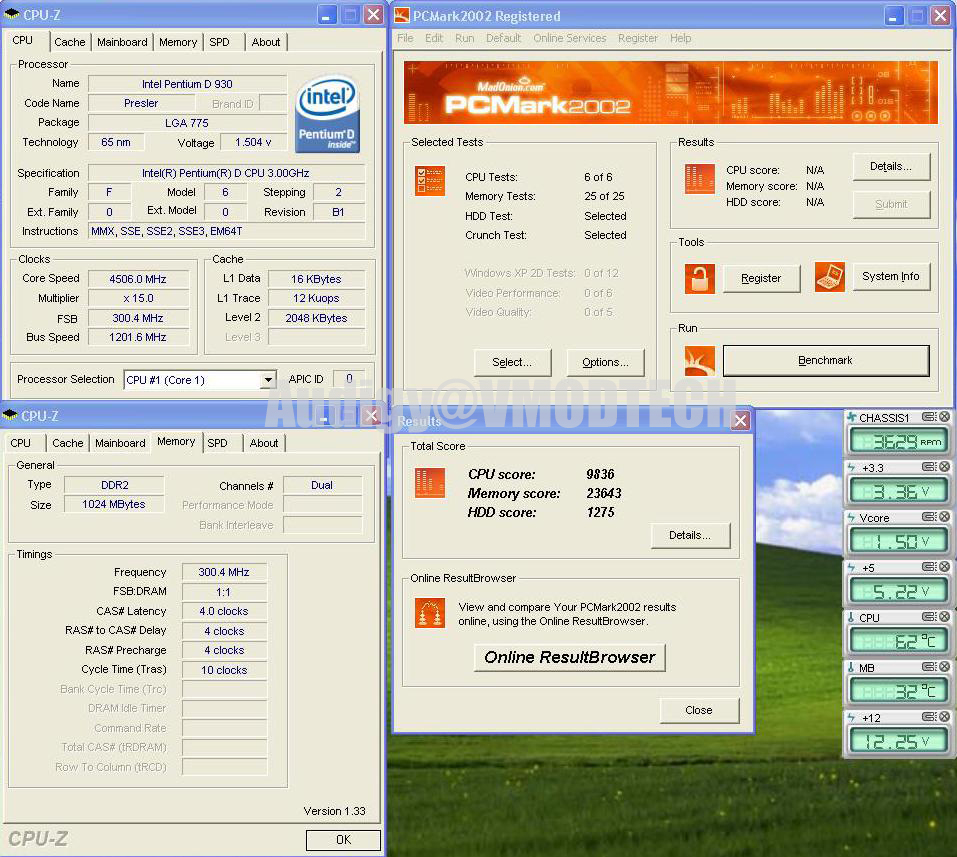957x857 pixels.
Task: Close the Vcore monitor panel
Action: 944,517
